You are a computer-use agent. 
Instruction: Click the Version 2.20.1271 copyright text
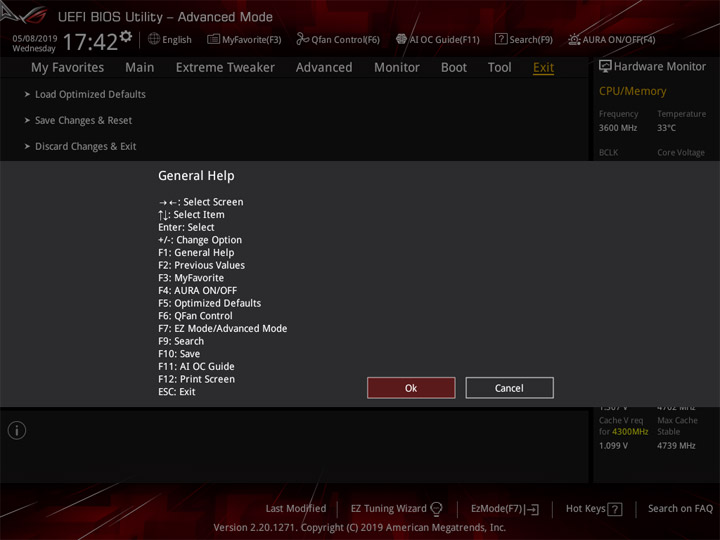coord(360,527)
